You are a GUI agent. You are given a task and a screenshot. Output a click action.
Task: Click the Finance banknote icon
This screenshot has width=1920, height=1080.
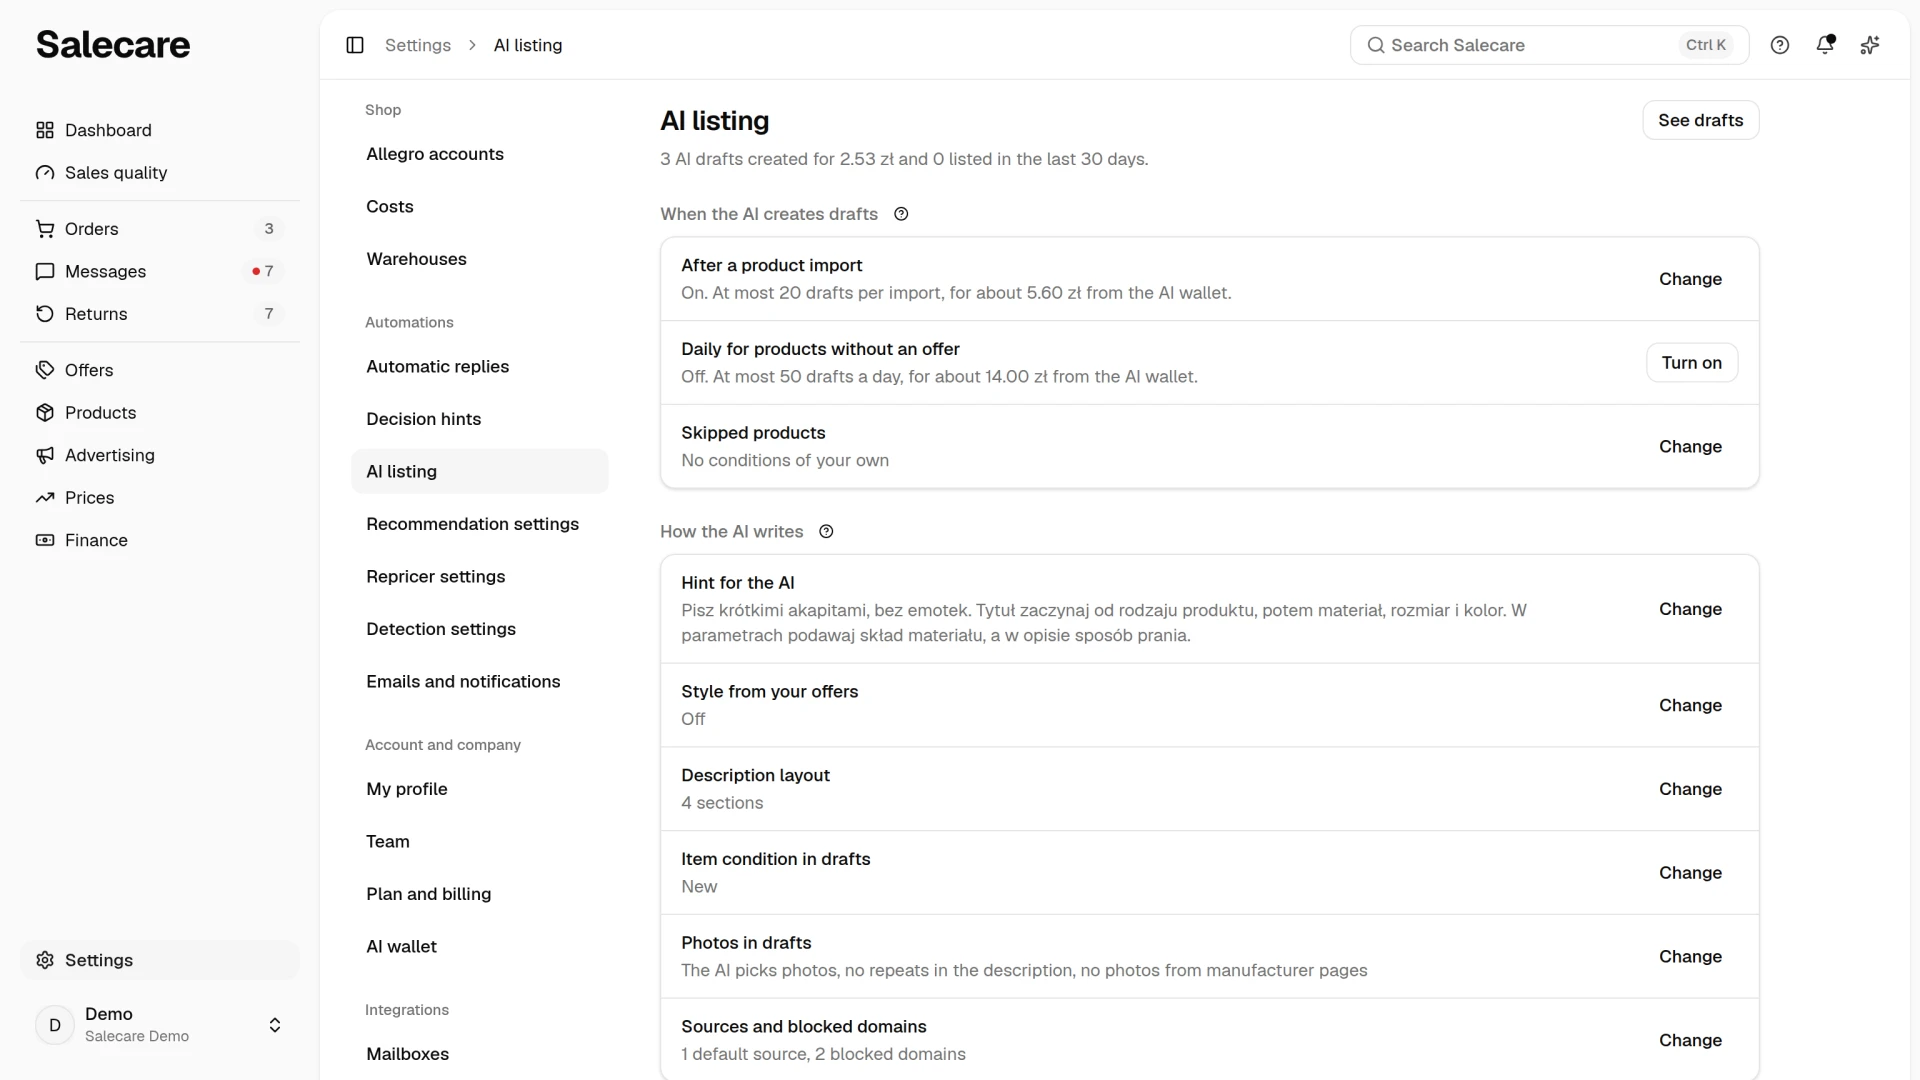click(x=45, y=540)
